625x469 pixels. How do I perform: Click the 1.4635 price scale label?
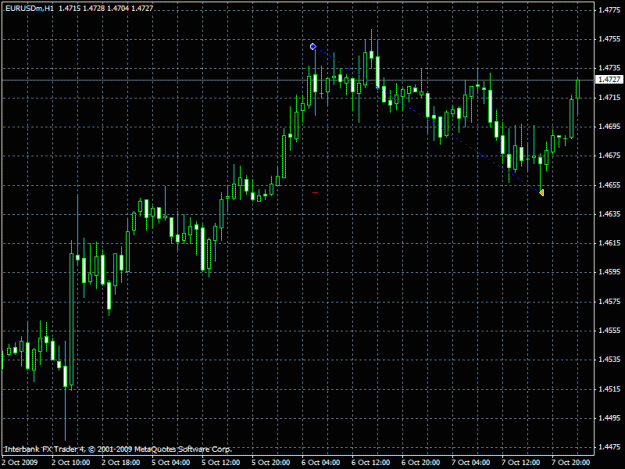point(609,214)
